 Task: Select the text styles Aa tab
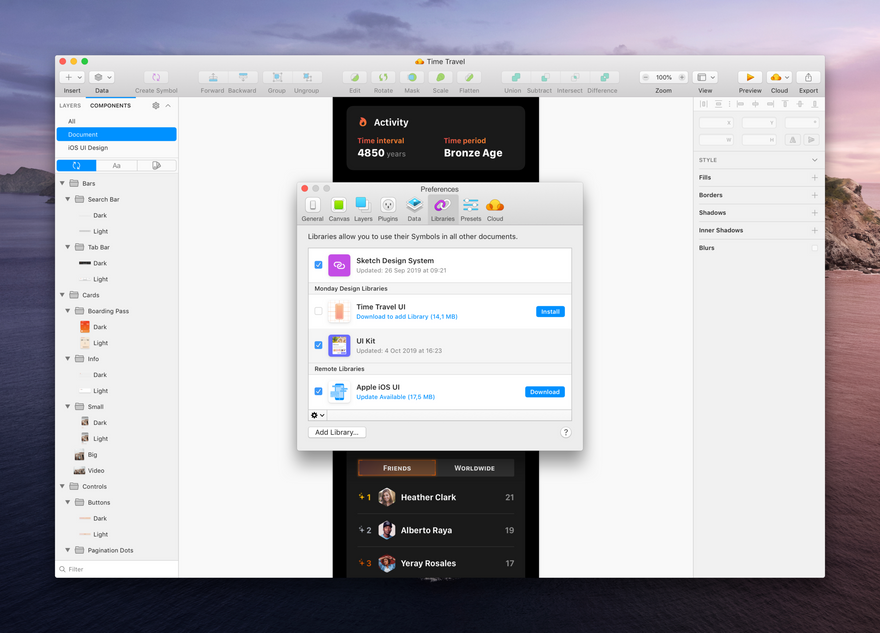(116, 166)
